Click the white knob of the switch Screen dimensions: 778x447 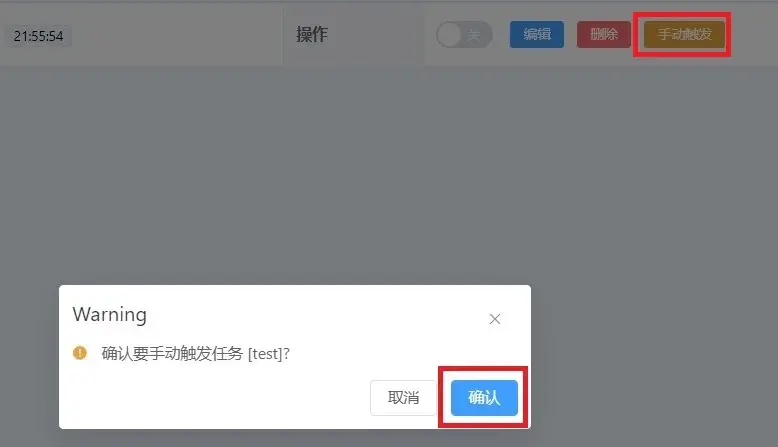450,35
